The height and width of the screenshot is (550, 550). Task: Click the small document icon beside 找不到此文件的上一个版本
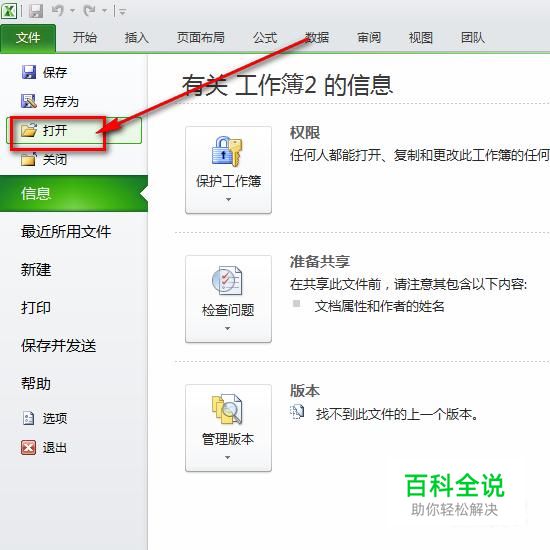tap(297, 412)
